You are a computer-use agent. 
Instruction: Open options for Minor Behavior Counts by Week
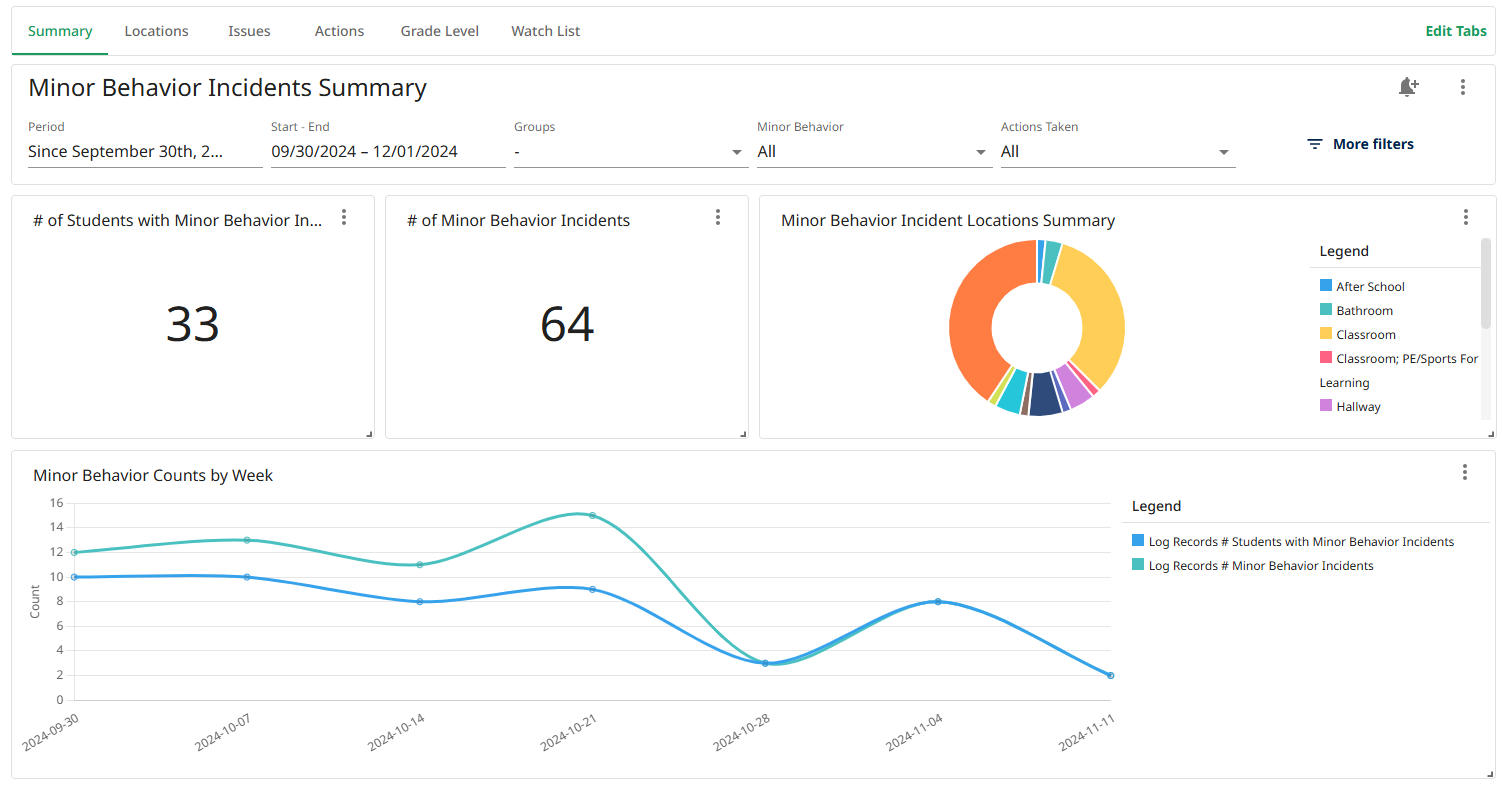click(1465, 472)
